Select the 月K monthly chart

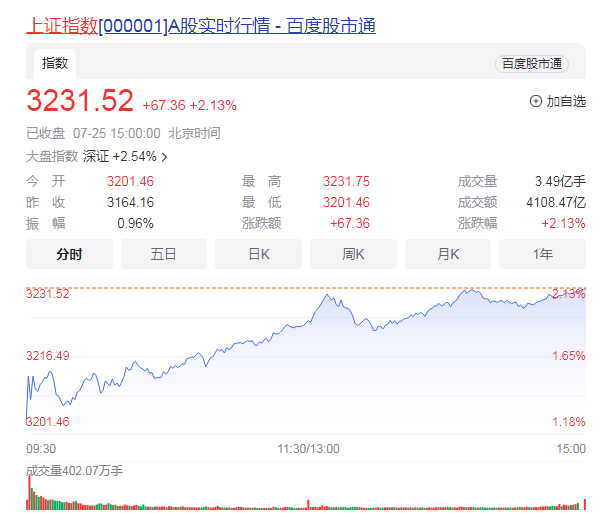point(448,254)
